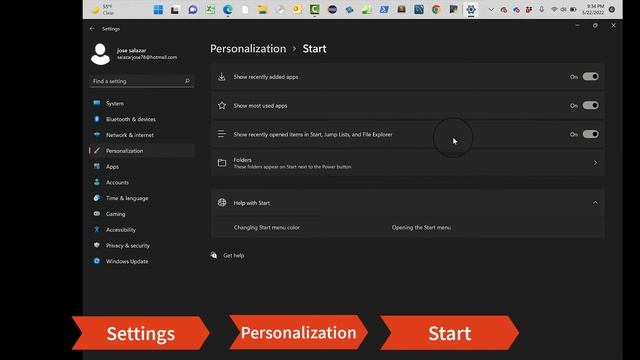Open Gaming settings in sidebar

click(142, 214)
